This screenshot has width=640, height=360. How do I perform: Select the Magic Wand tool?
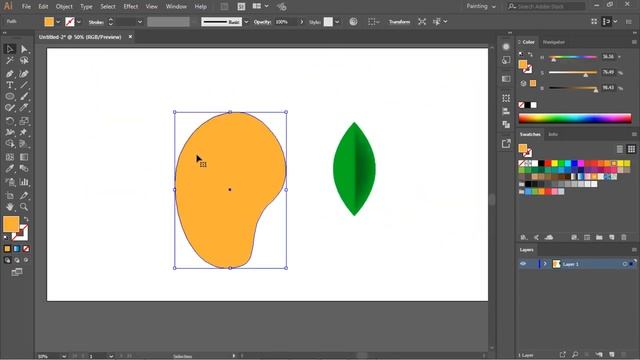click(x=10, y=61)
